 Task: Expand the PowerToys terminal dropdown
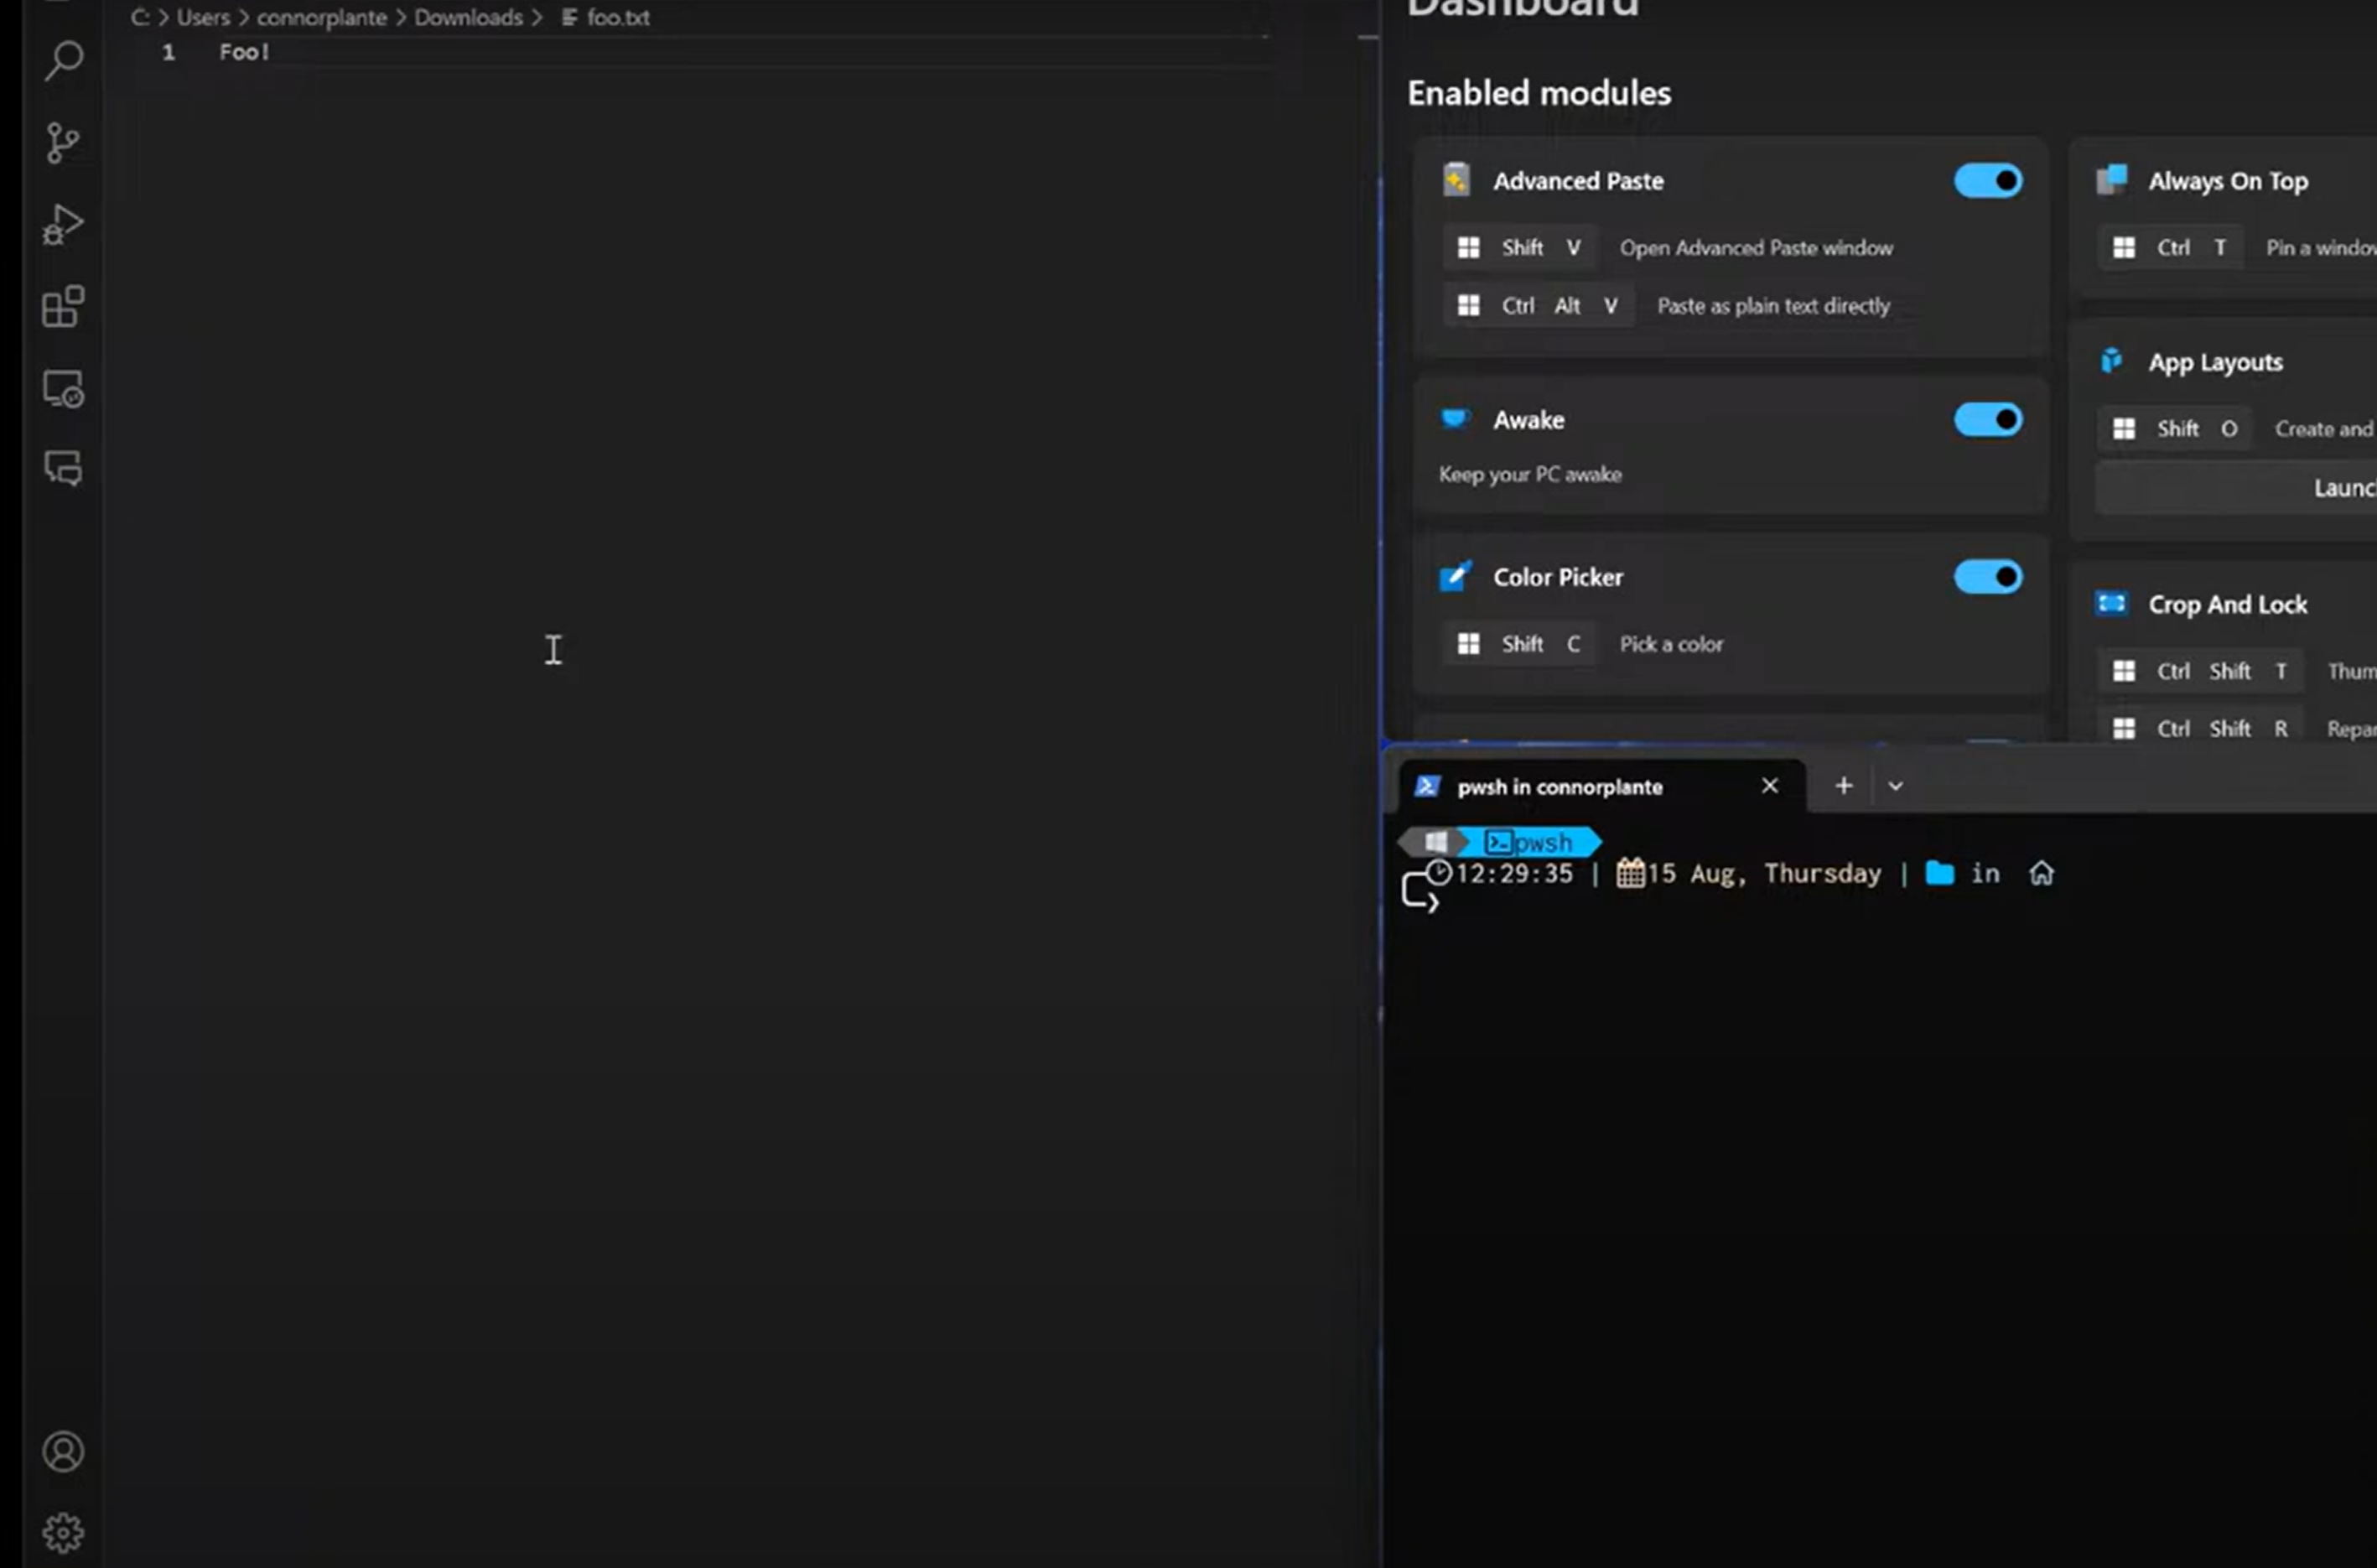tap(1896, 784)
